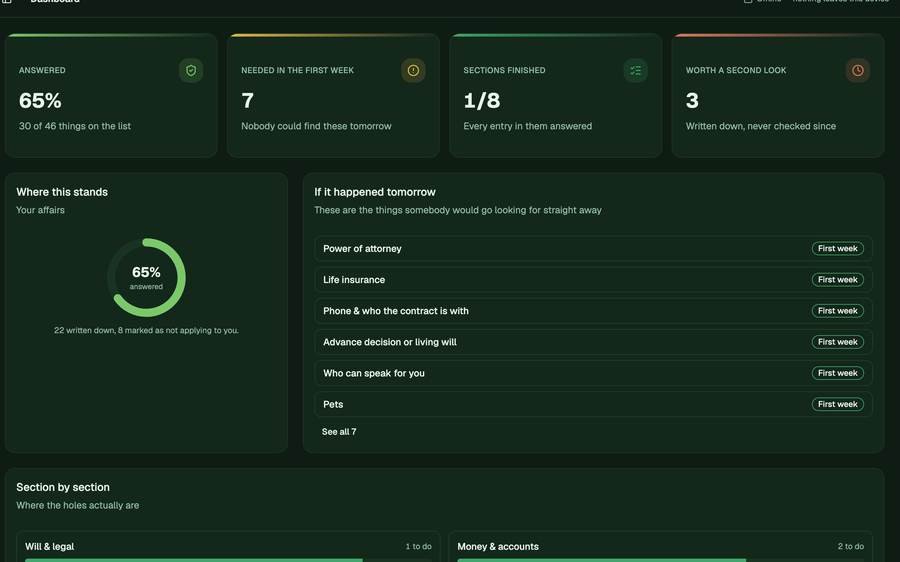Click Written down, never checked since text
900x562 pixels.
761,126
